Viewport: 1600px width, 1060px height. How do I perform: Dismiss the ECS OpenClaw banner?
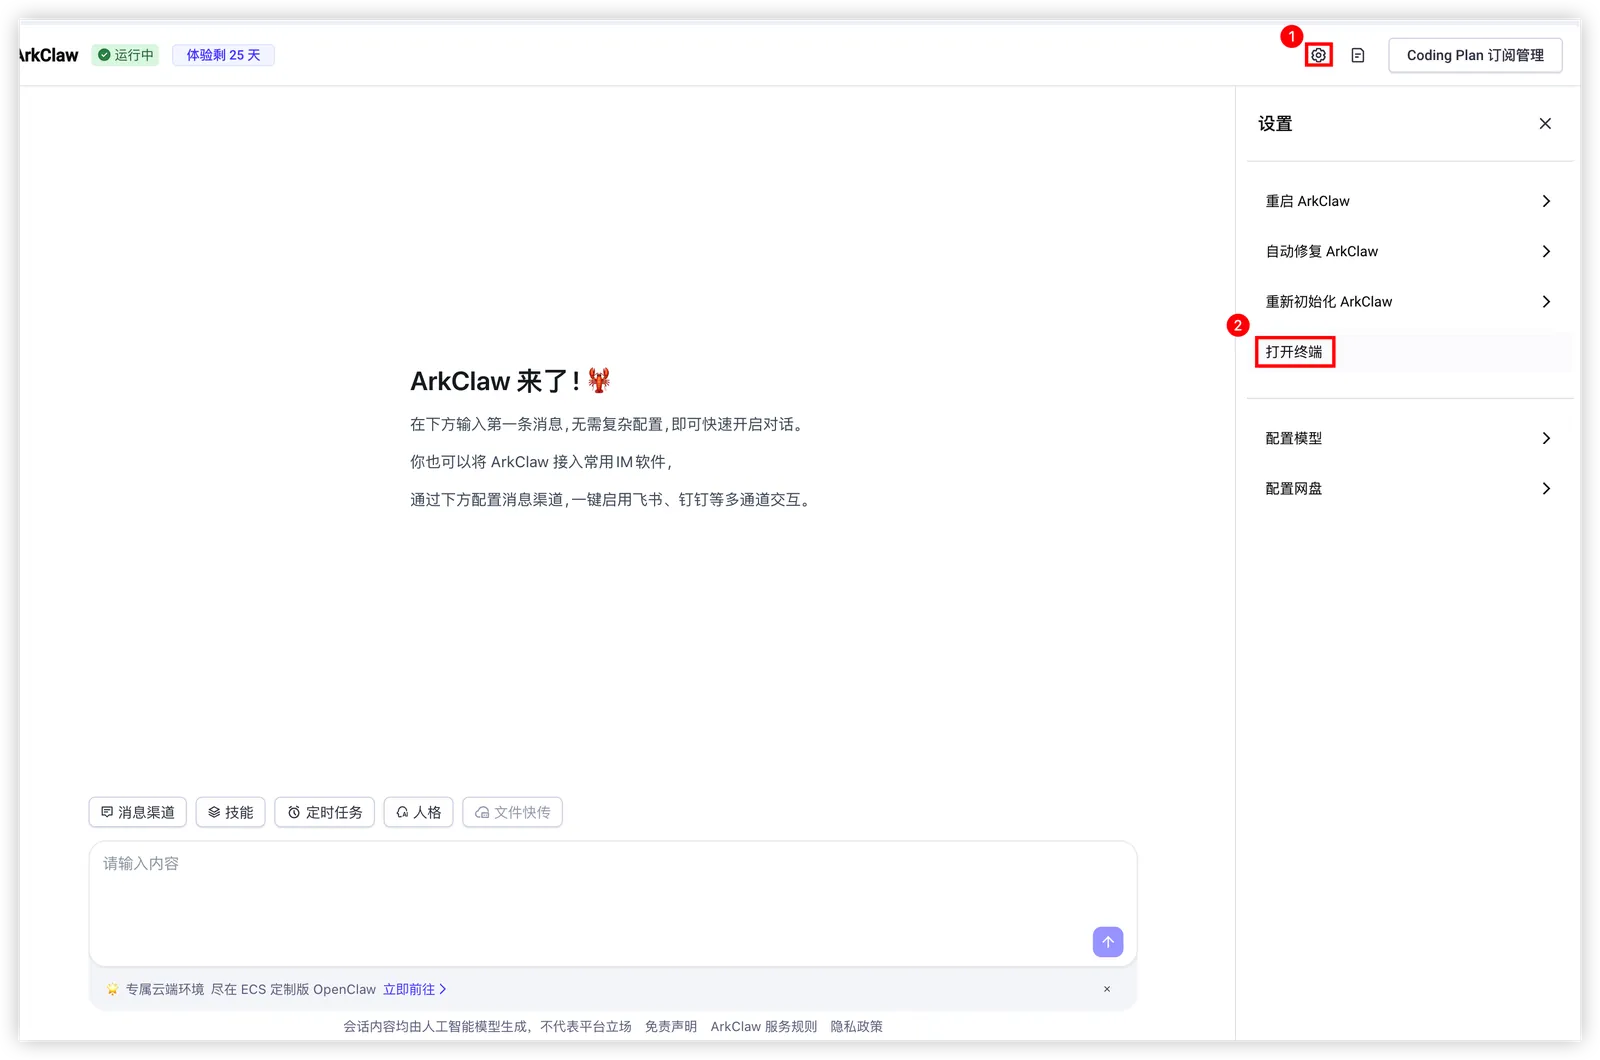[1106, 989]
